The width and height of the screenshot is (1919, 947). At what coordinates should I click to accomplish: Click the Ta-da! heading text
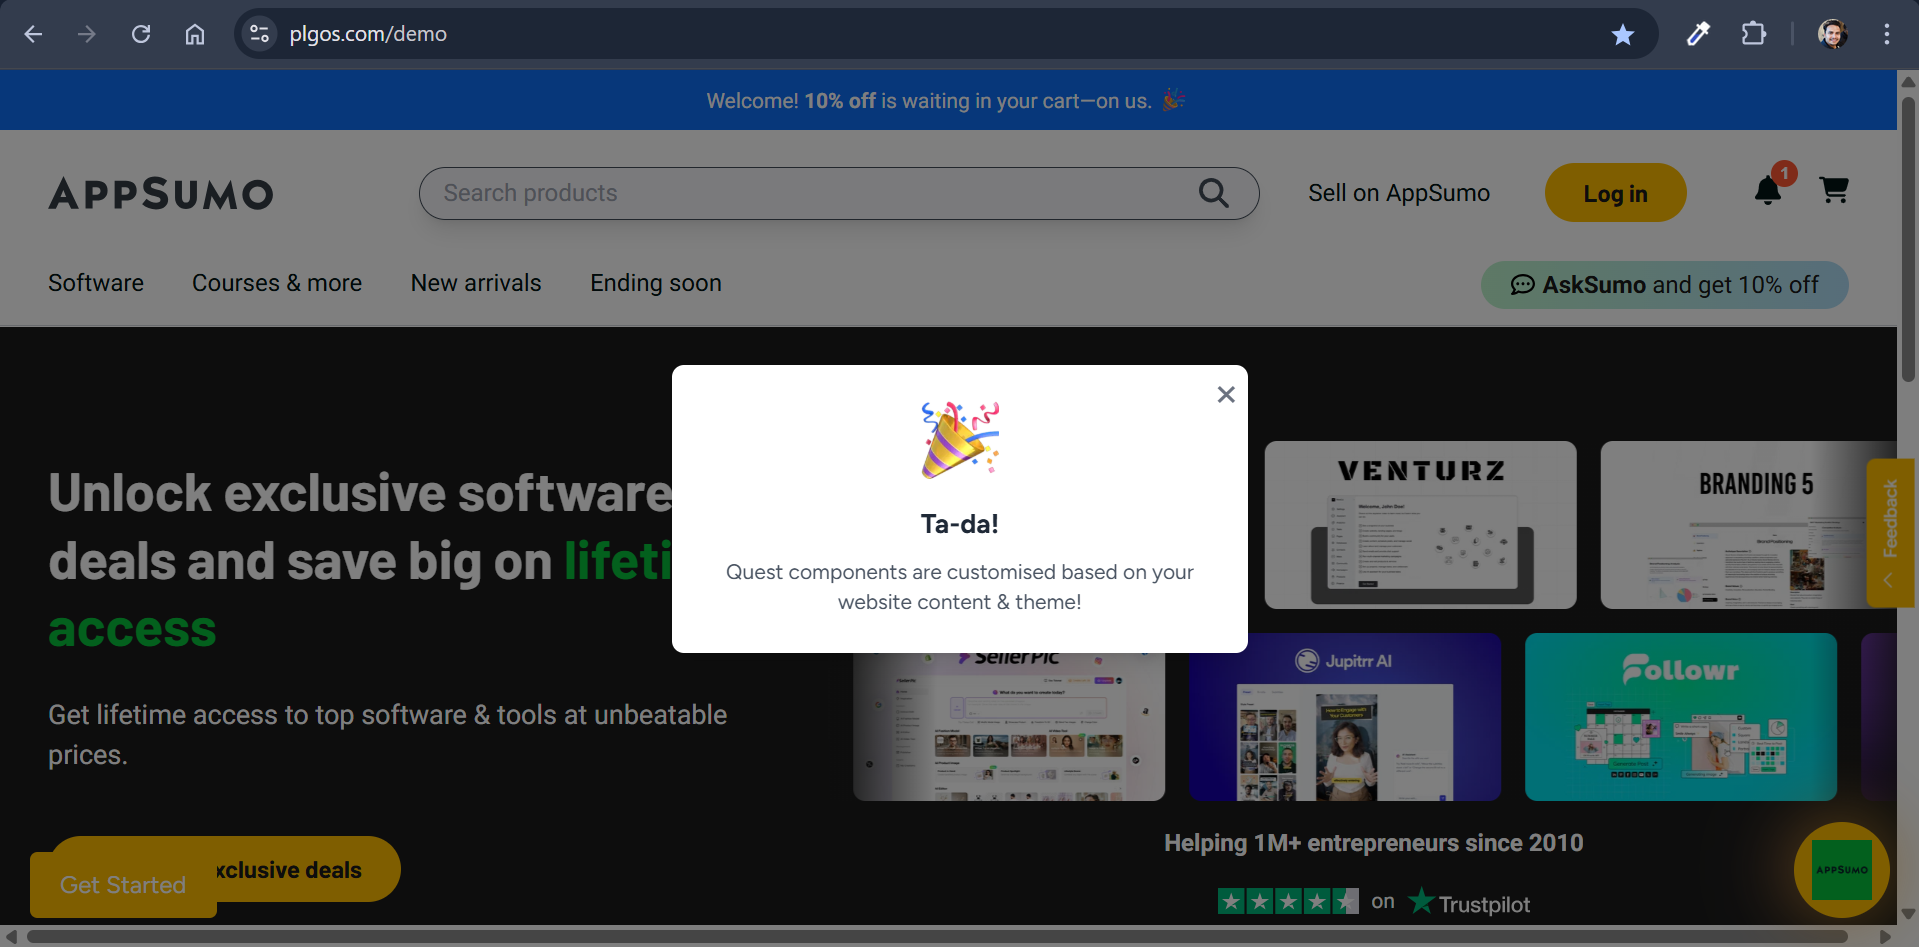coord(960,524)
